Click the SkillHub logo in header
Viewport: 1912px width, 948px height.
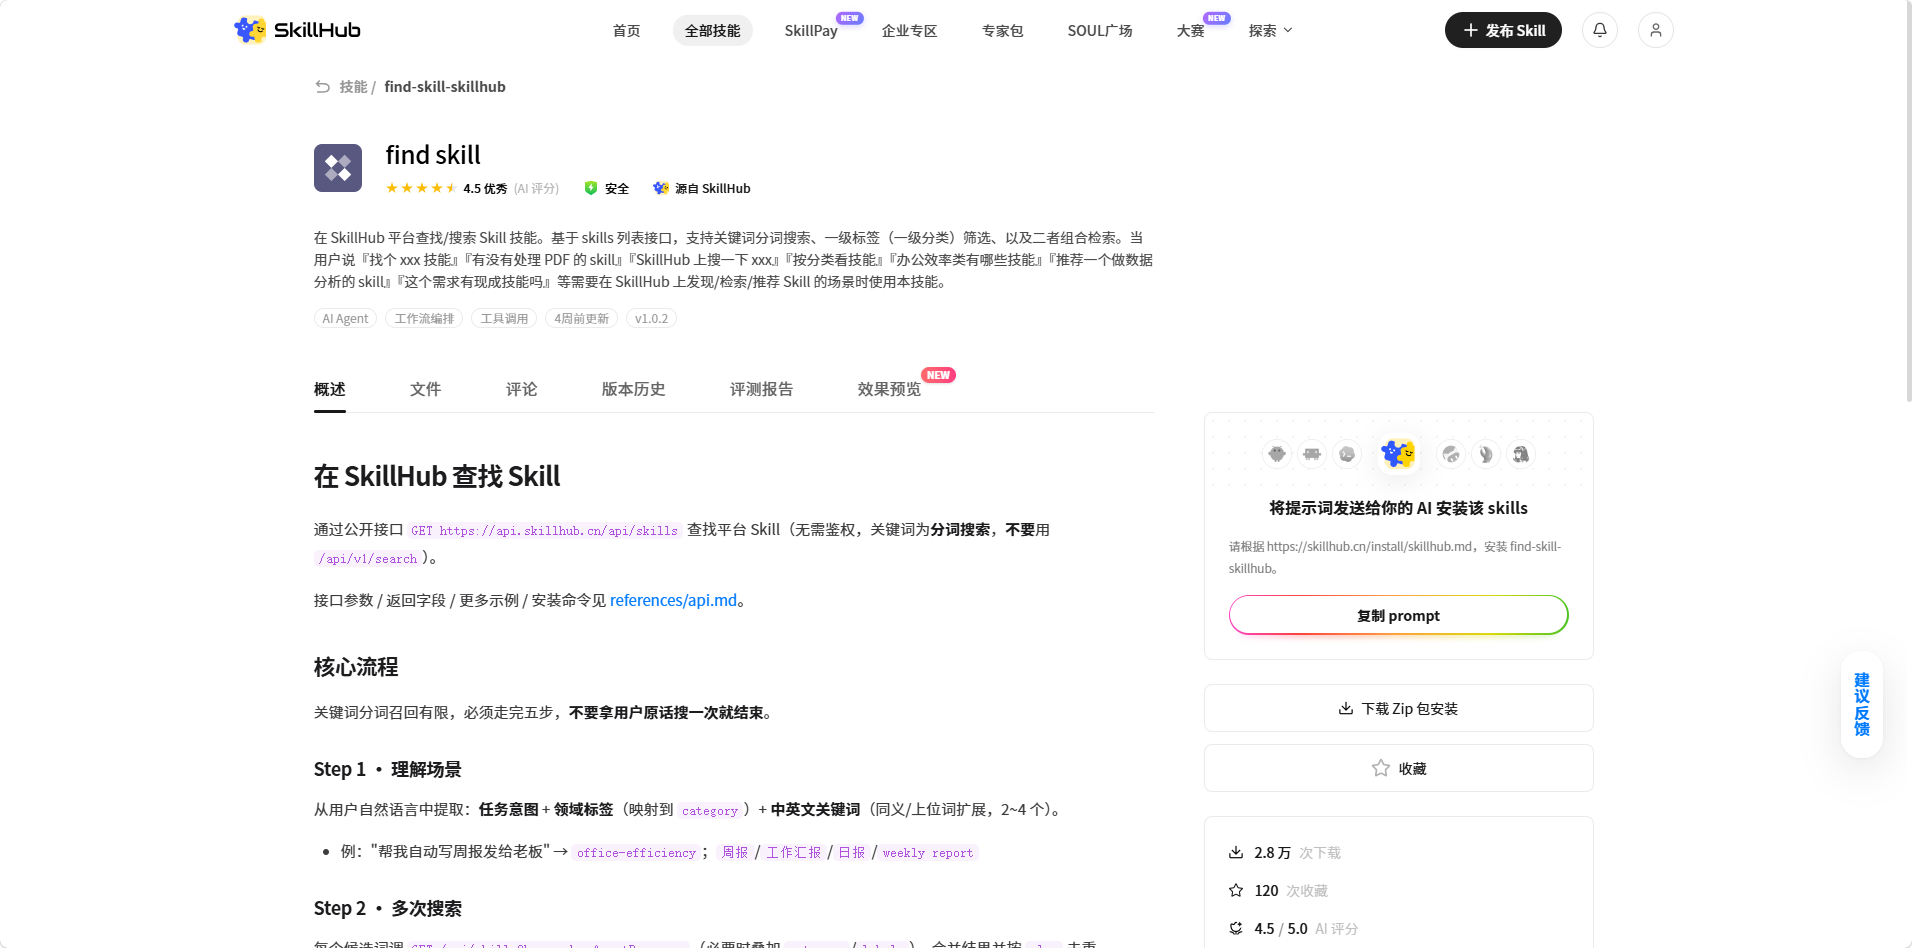click(297, 30)
